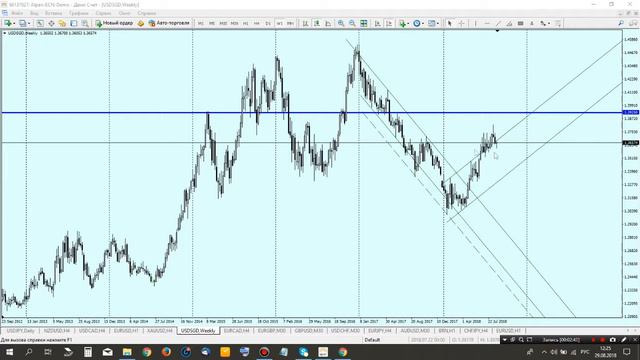The height and width of the screenshot is (360, 640).
Task: Switch chart to M5 timeframe
Action: pos(211,23)
